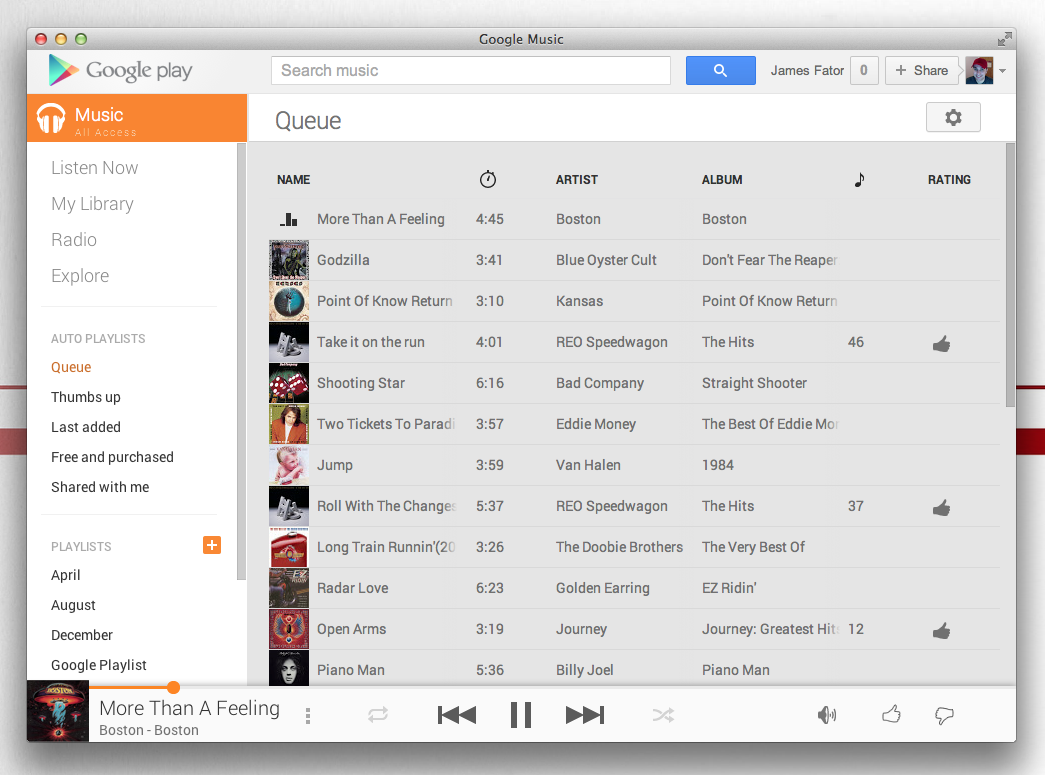Open the queue settings gear

[953, 117]
